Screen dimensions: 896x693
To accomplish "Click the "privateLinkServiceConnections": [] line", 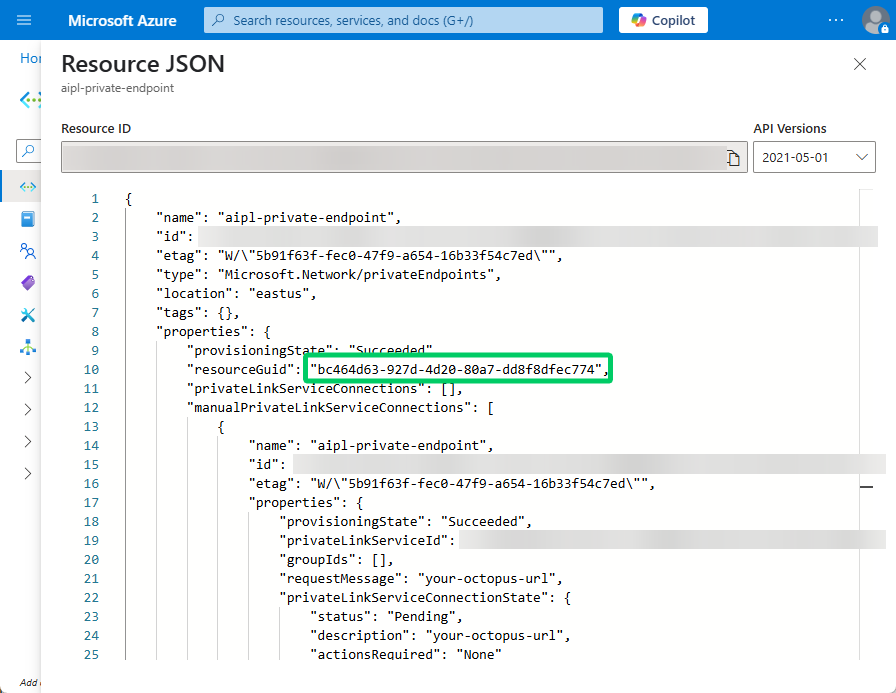I will [x=325, y=388].
